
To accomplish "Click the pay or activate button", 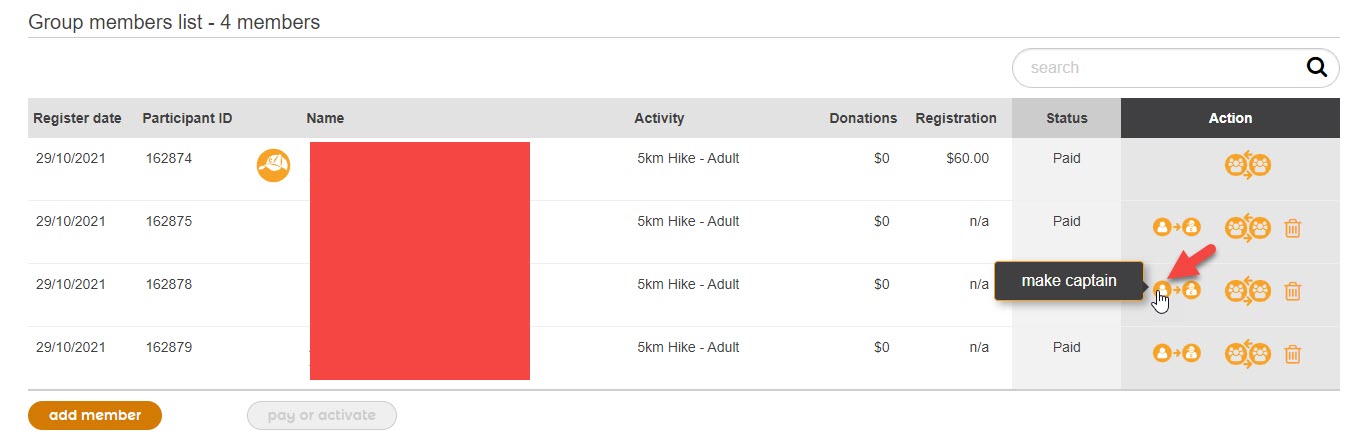I will click(x=322, y=415).
